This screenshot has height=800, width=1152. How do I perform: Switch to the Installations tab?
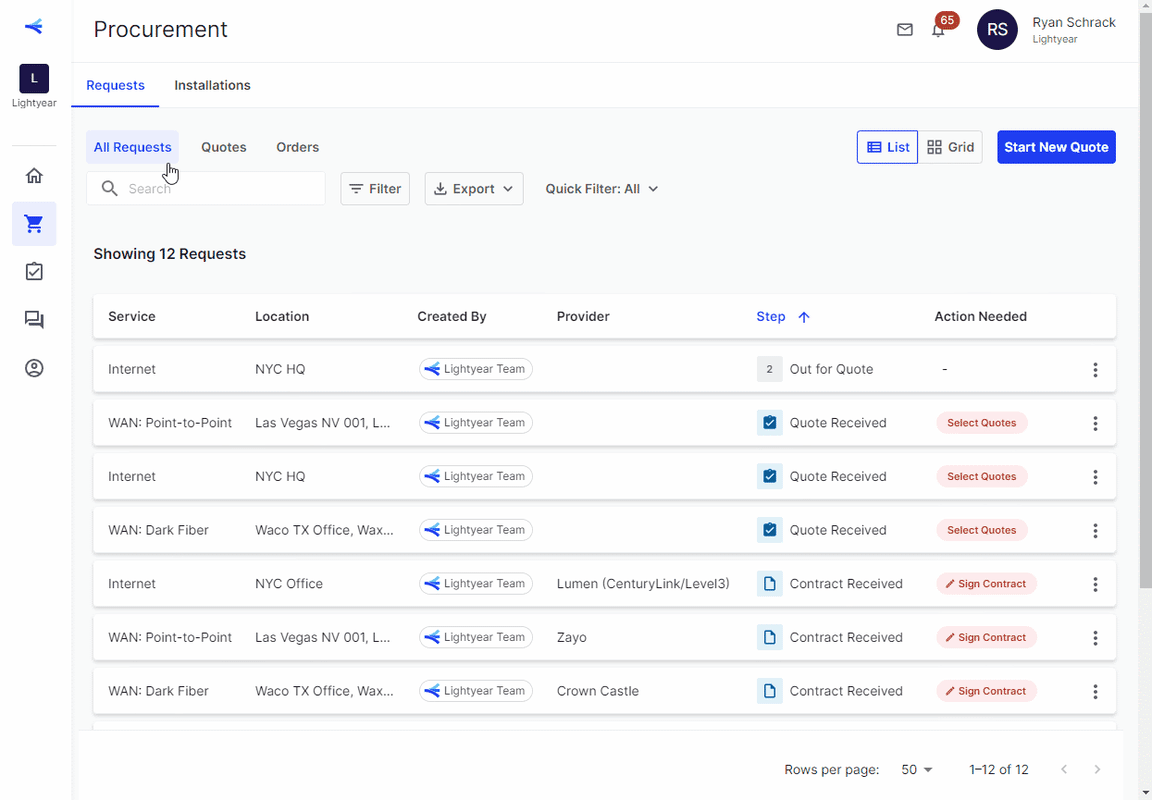point(212,85)
